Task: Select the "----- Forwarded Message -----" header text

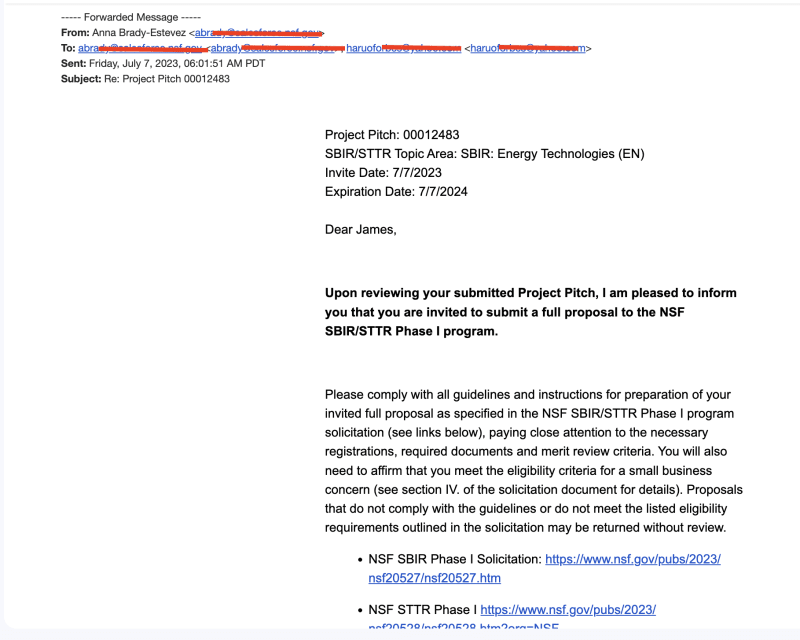Action: 131,17
